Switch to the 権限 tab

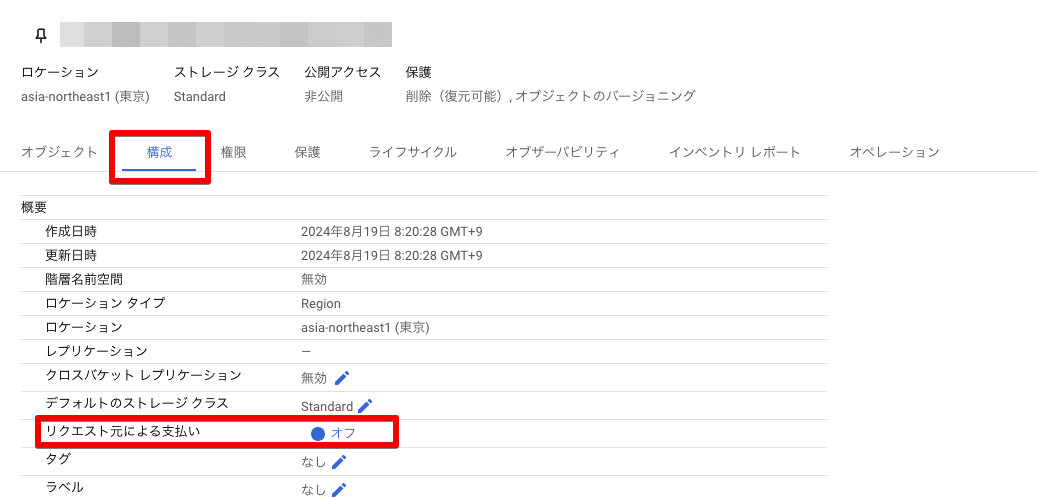[233, 152]
